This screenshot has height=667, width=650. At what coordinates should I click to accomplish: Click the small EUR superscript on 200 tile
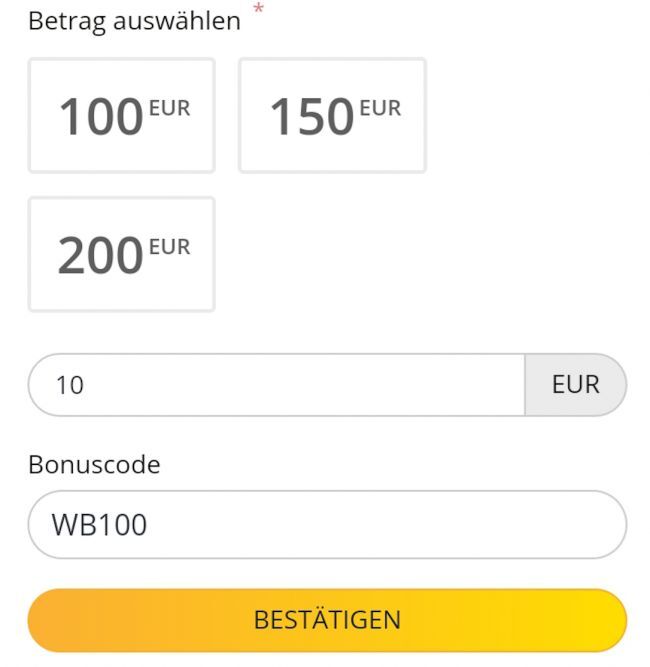point(169,247)
